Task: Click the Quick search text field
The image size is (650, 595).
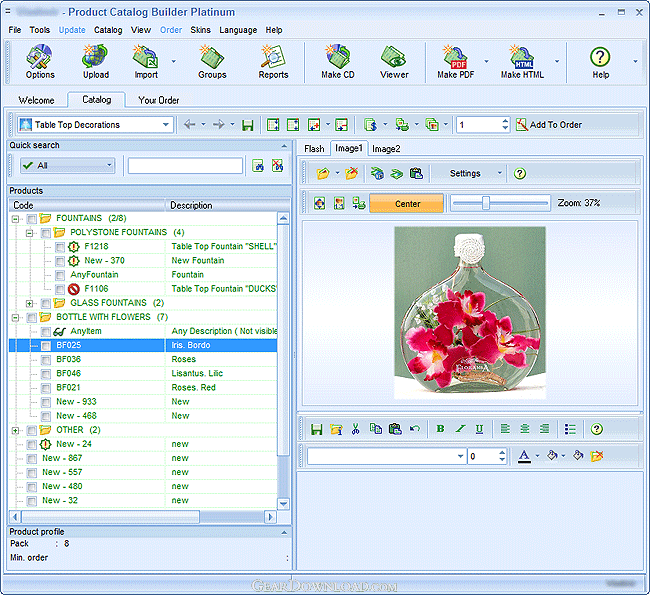Action: click(x=185, y=165)
